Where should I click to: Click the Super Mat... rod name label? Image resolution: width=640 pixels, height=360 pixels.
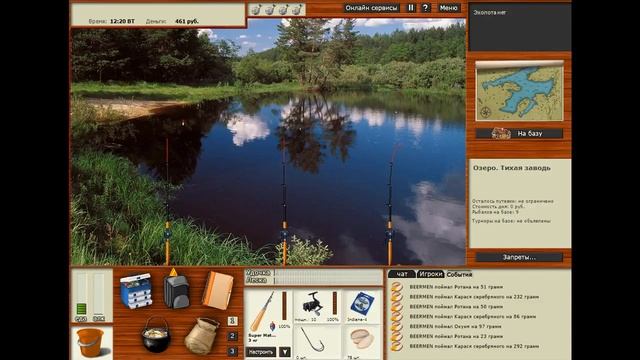262,336
